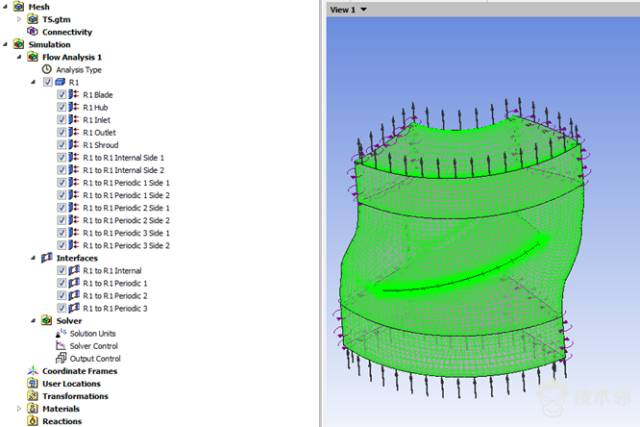Screen dimensions: 640x427
Task: Click the Solver Control icon
Action: pyautogui.click(x=61, y=346)
